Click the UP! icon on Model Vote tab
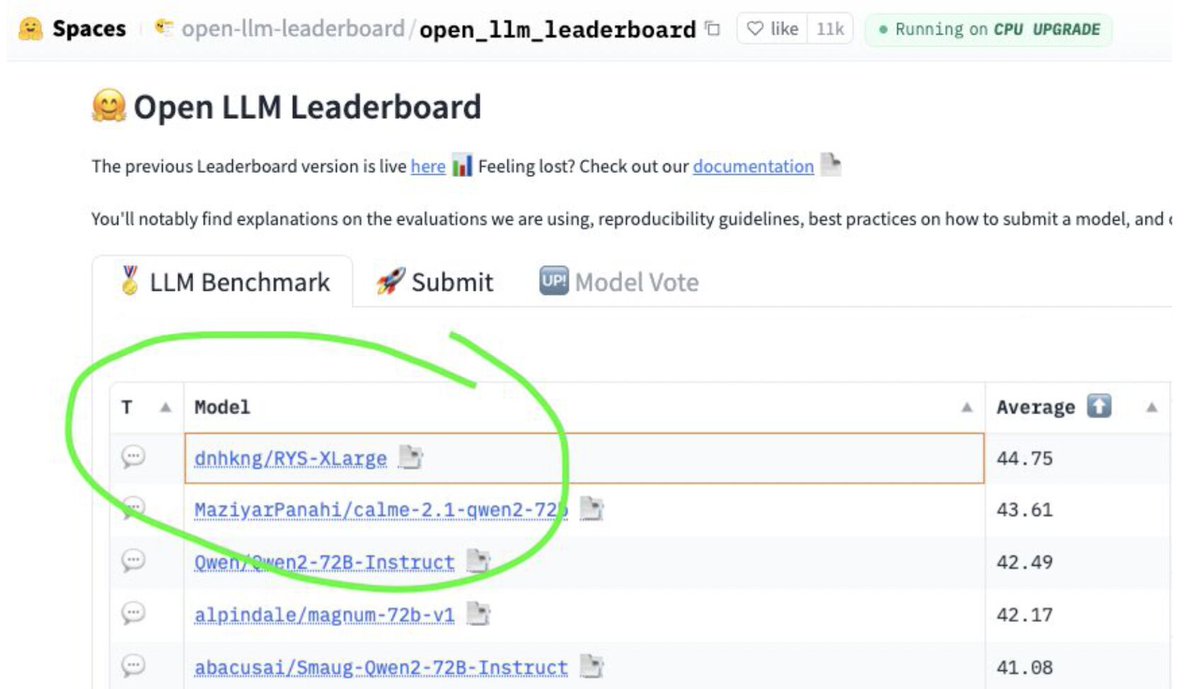This screenshot has width=1200, height=689. click(553, 281)
